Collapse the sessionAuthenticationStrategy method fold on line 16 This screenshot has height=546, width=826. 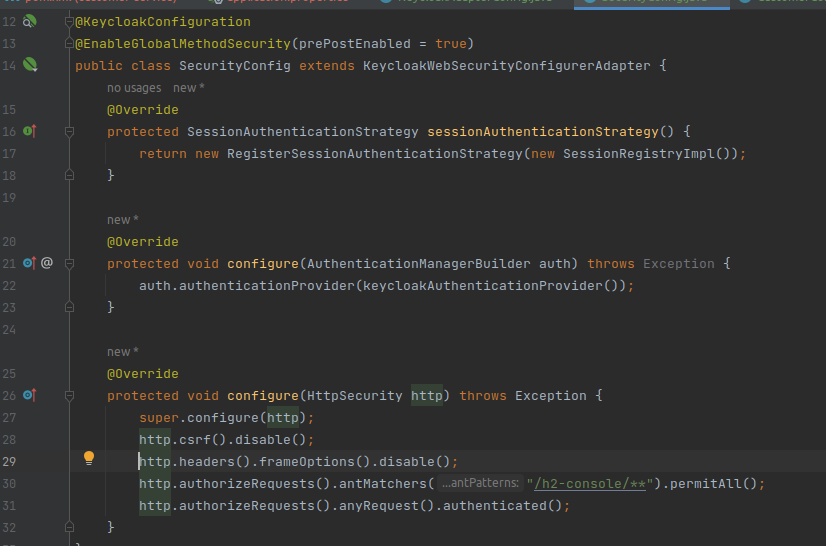69,132
